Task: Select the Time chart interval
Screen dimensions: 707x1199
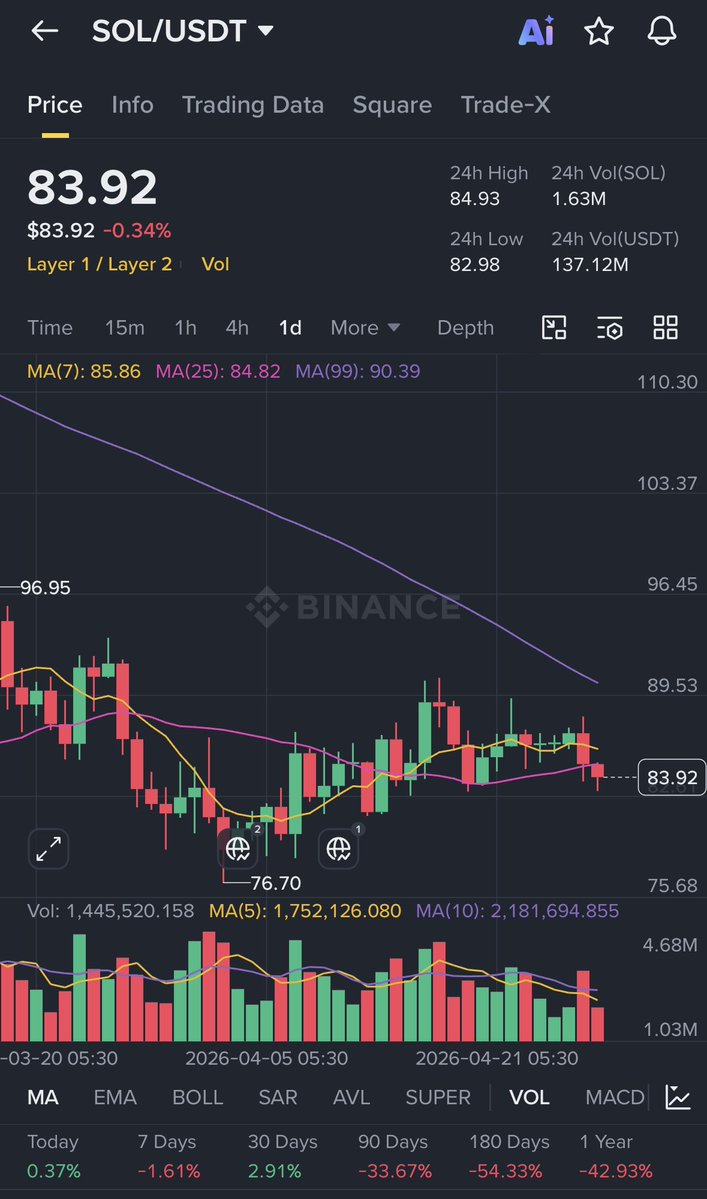Action: pyautogui.click(x=50, y=327)
